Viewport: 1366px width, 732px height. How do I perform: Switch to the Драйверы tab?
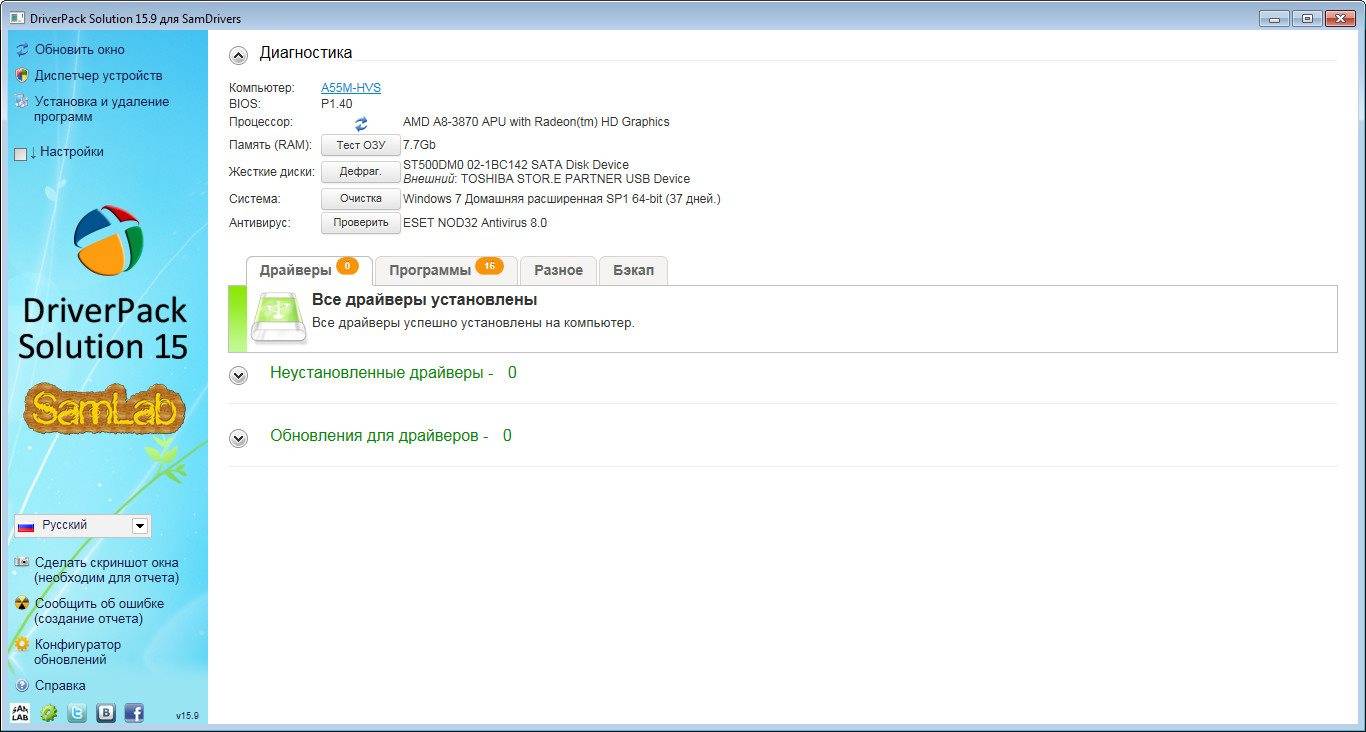[309, 270]
